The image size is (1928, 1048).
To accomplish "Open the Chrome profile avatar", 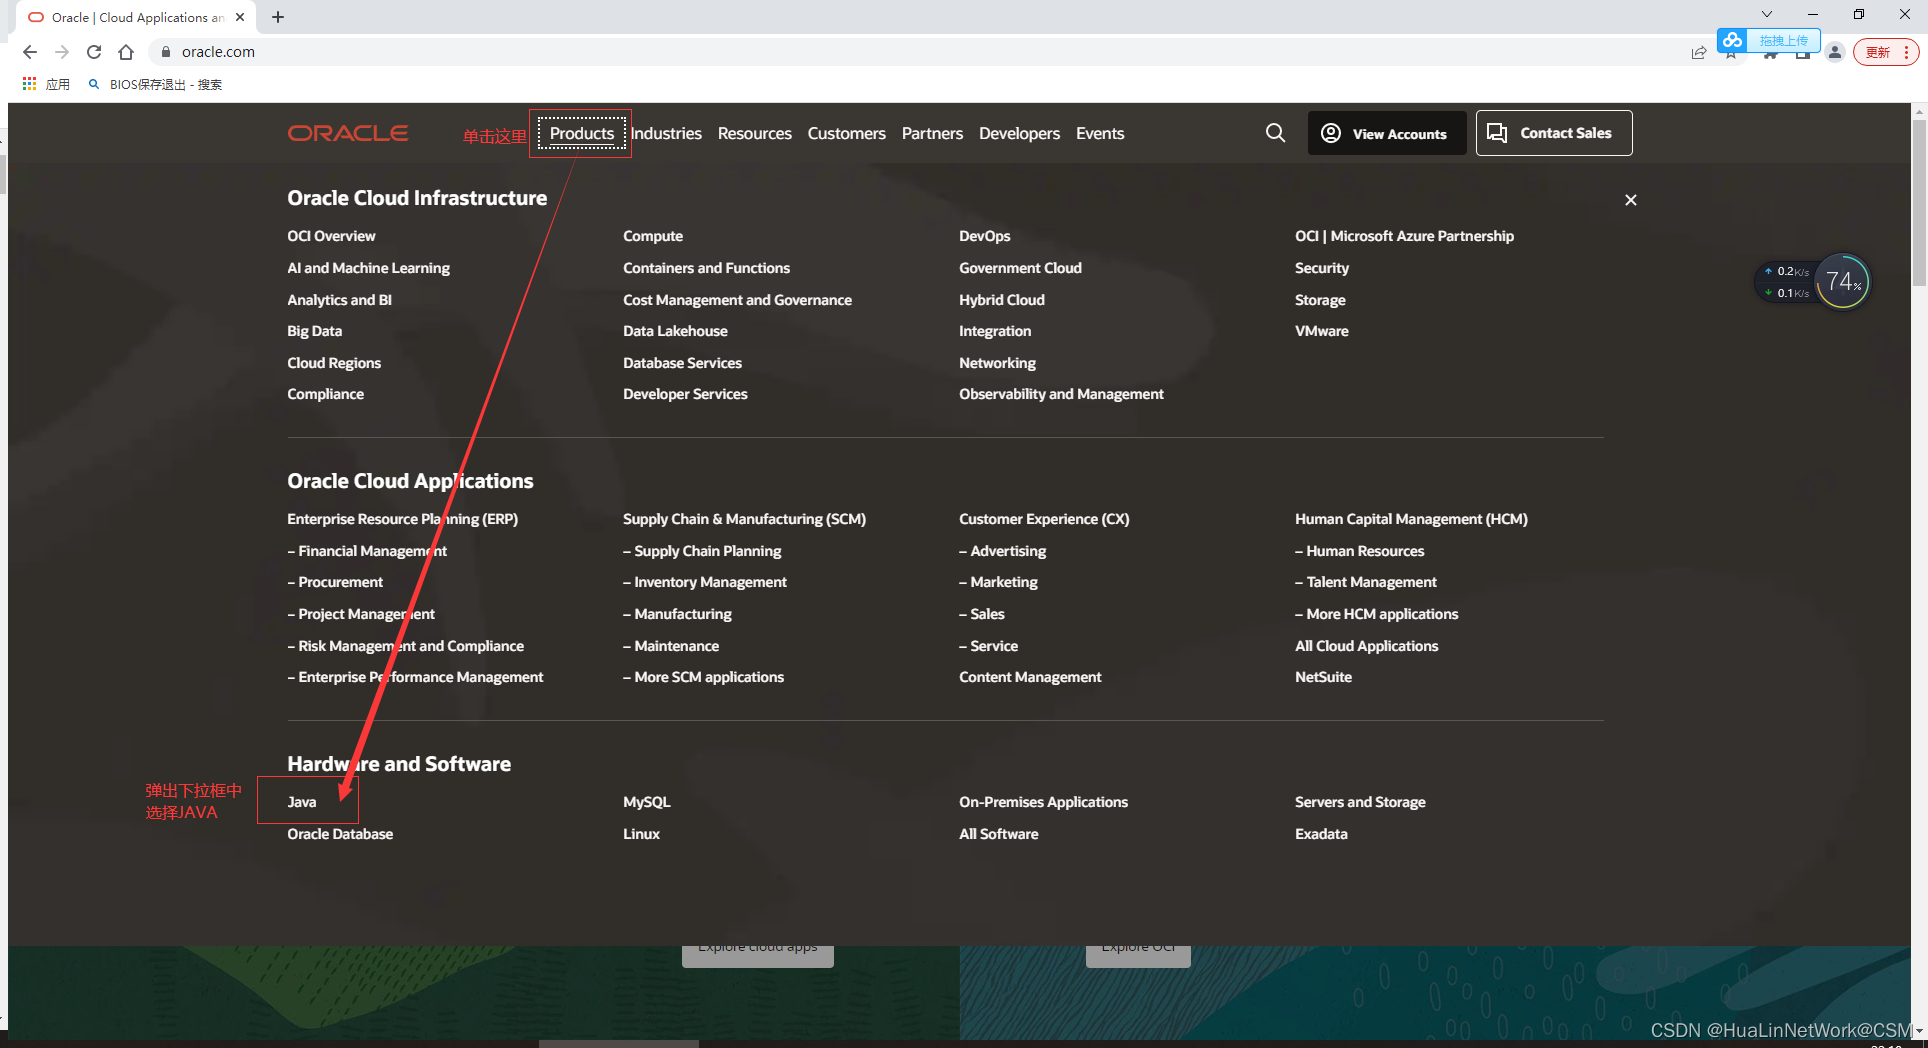I will pyautogui.click(x=1834, y=52).
